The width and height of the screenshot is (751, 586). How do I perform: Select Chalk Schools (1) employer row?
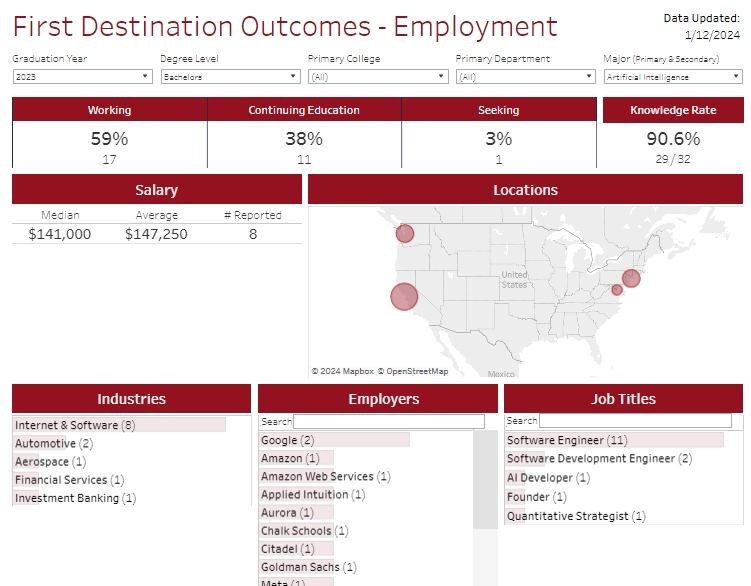pyautogui.click(x=305, y=531)
